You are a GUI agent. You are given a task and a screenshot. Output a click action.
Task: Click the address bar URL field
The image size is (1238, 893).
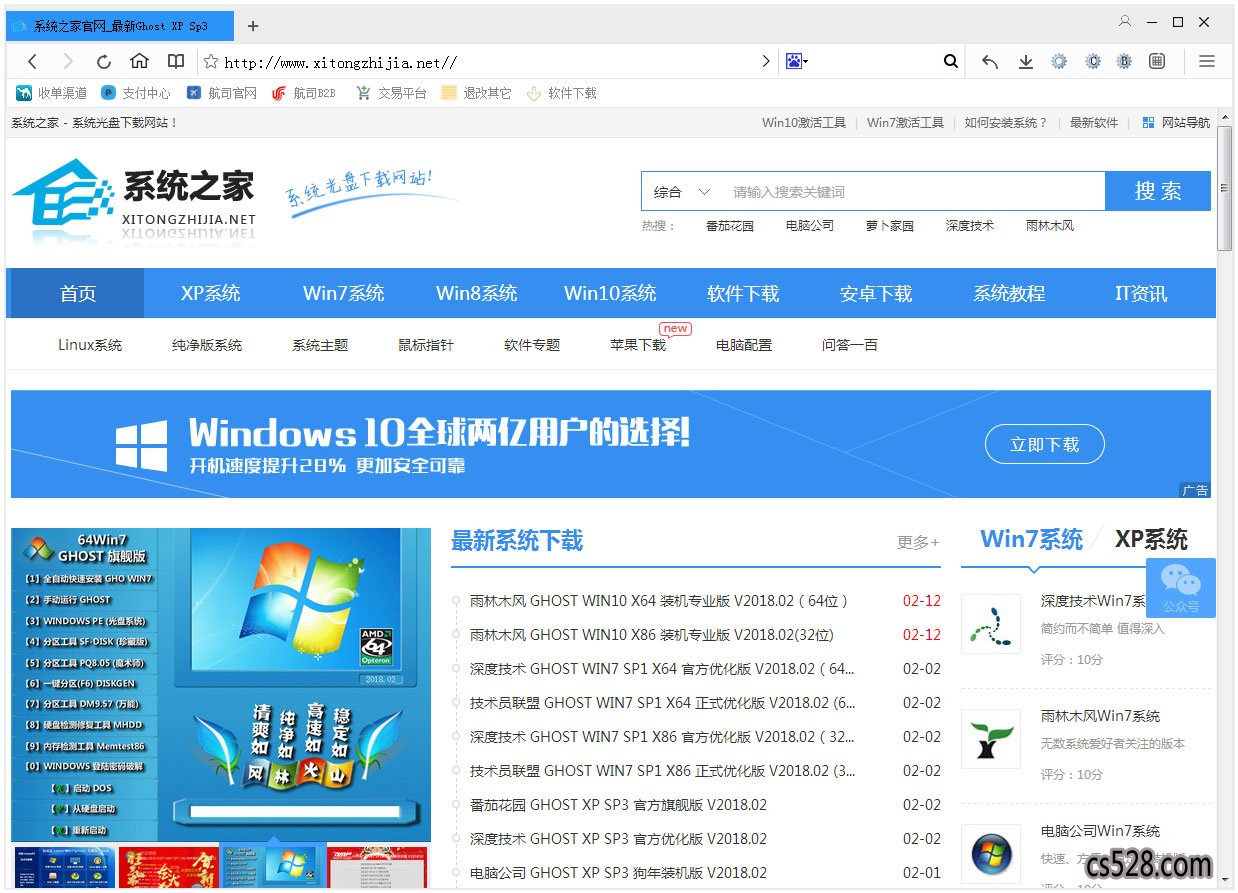click(x=488, y=62)
